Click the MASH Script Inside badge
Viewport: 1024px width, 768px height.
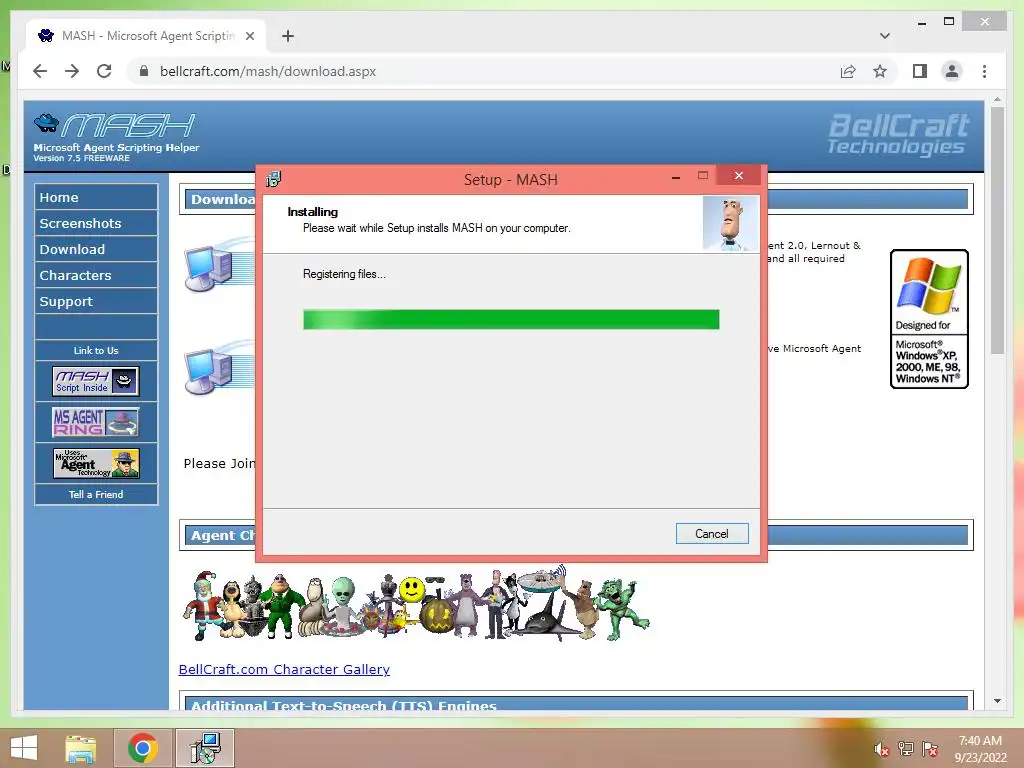(96, 381)
